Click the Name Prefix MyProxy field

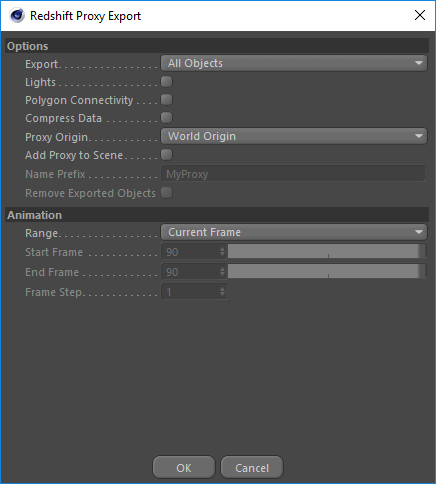click(293, 174)
